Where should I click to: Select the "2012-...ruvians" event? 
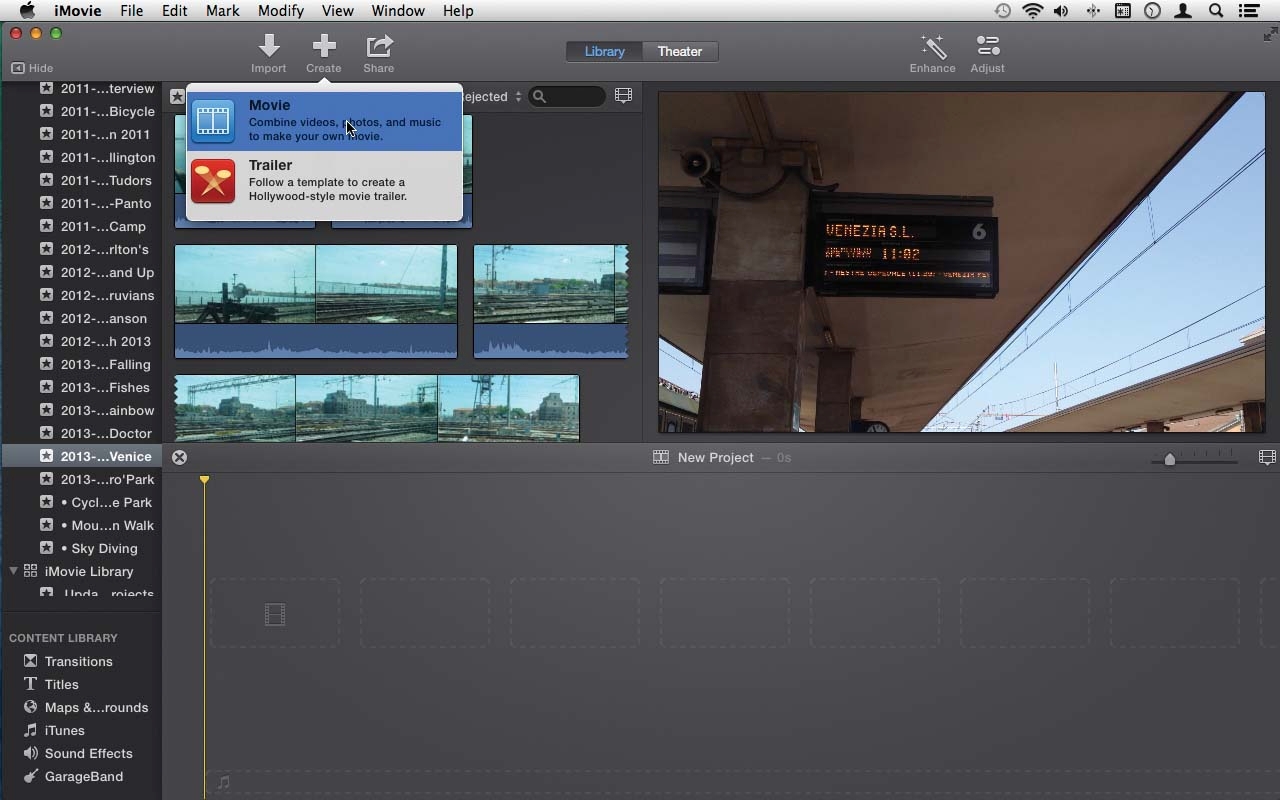(x=81, y=295)
